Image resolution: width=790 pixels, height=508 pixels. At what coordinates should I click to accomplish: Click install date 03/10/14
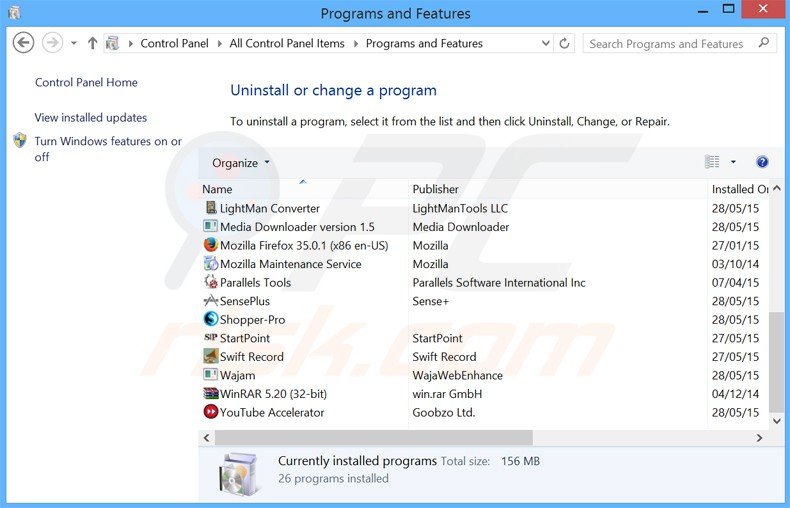(x=735, y=264)
